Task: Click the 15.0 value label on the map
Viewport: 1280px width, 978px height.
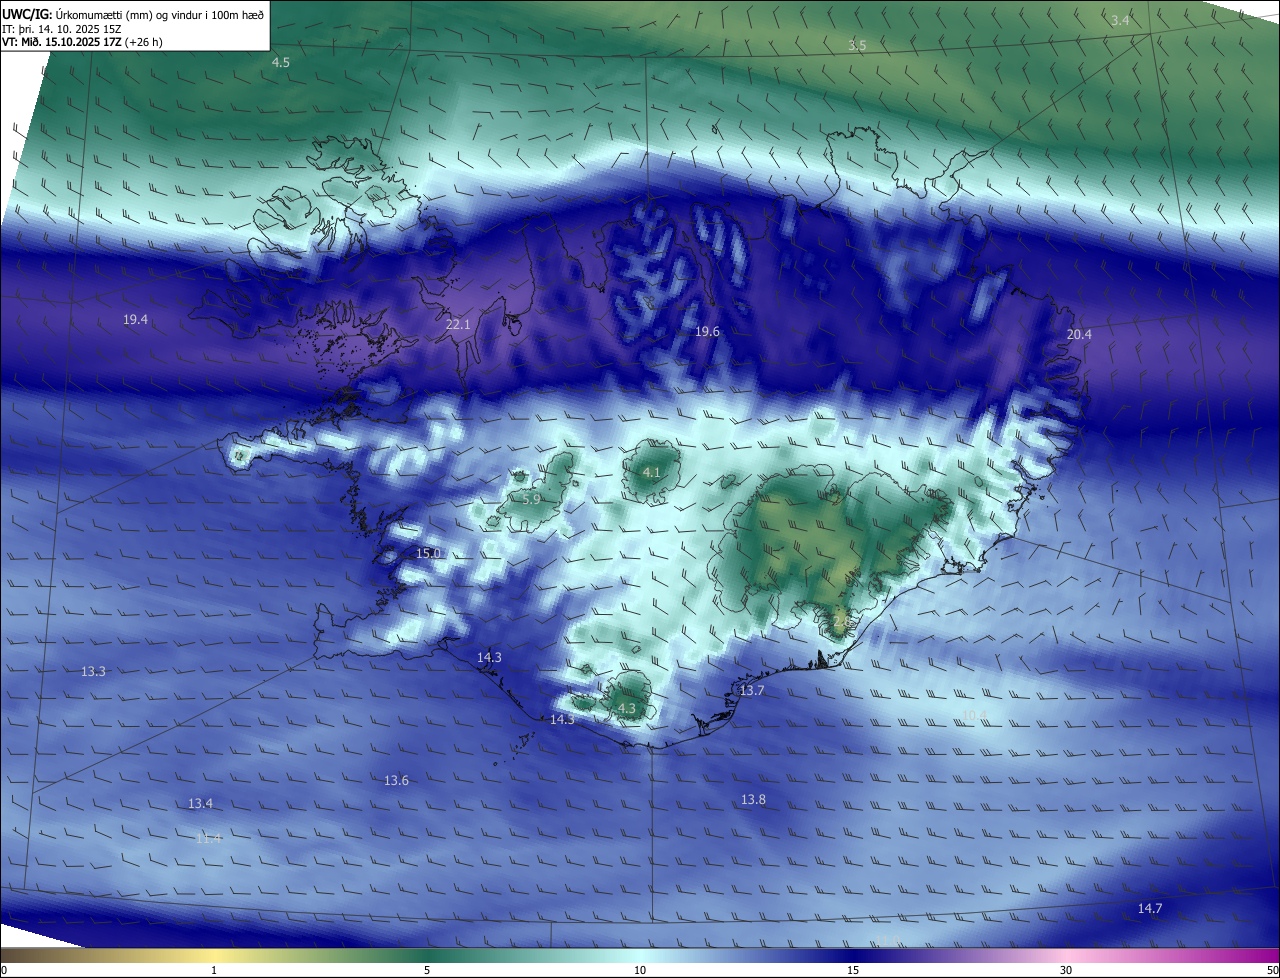Action: click(428, 554)
